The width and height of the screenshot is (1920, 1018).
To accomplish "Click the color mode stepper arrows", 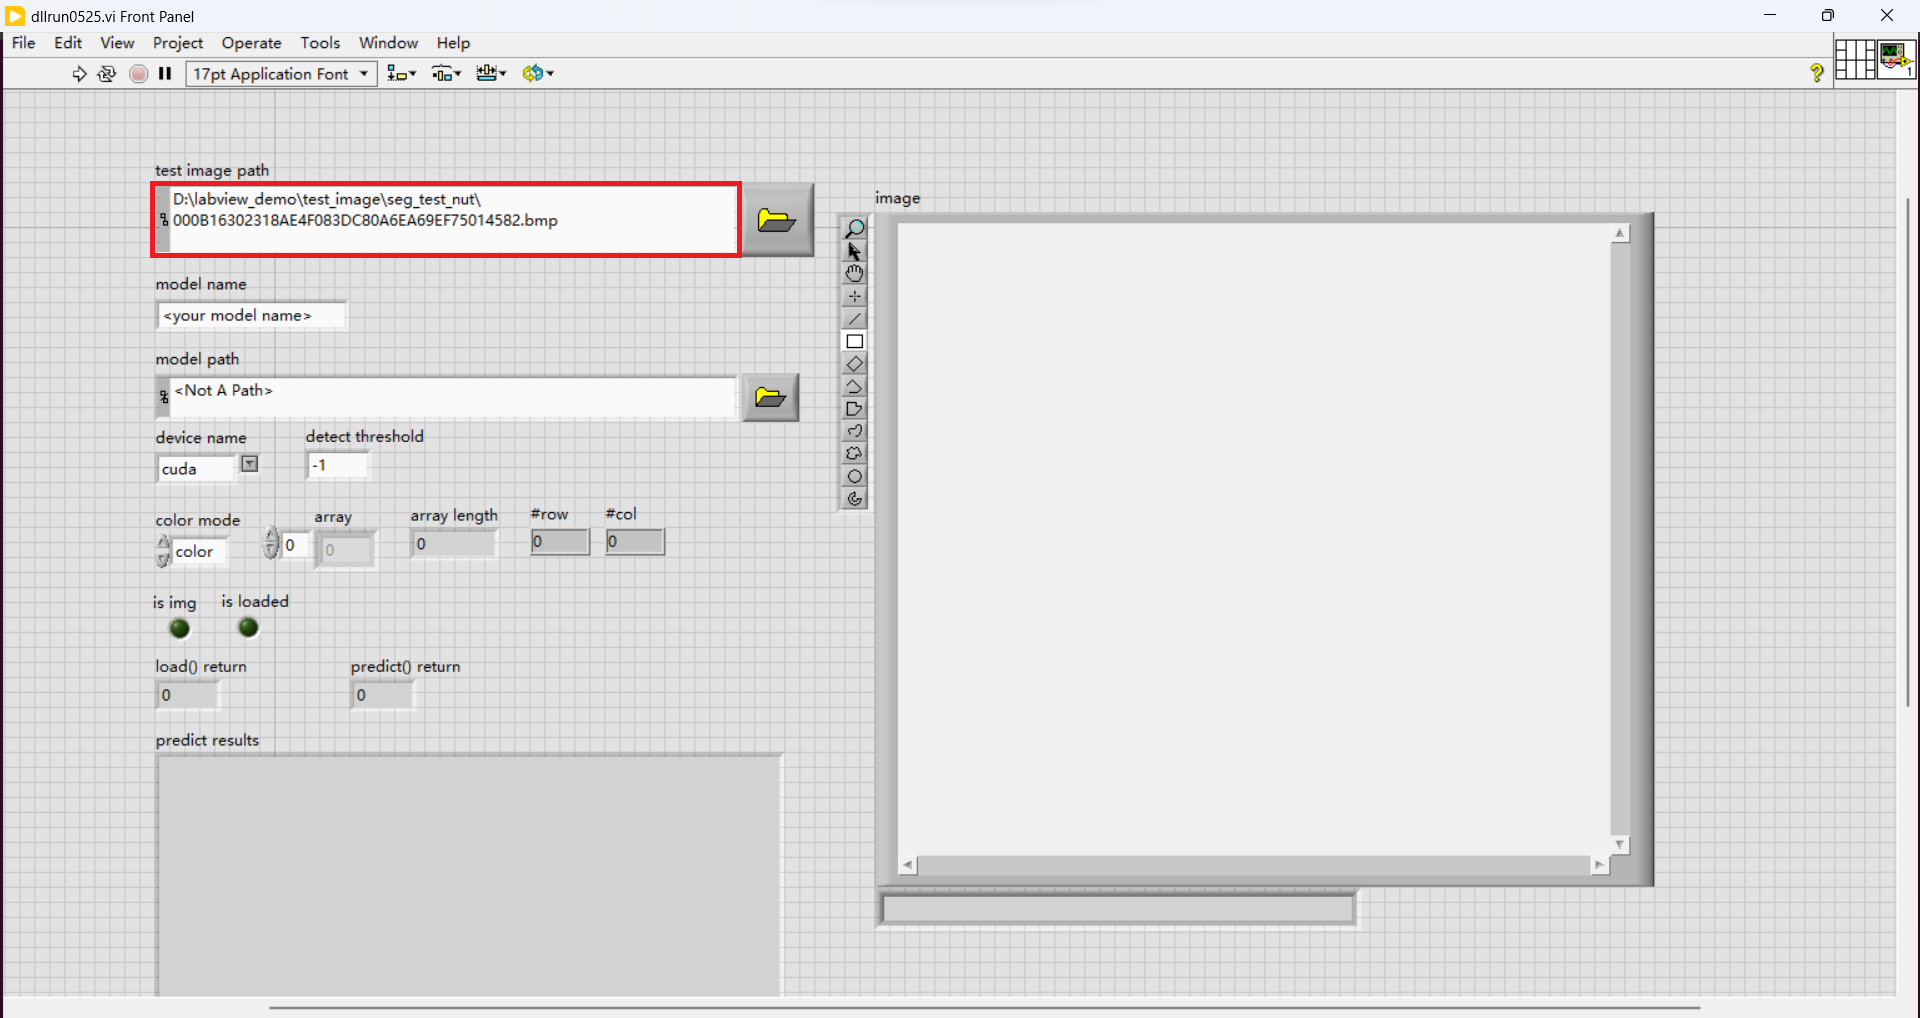I will point(163,551).
